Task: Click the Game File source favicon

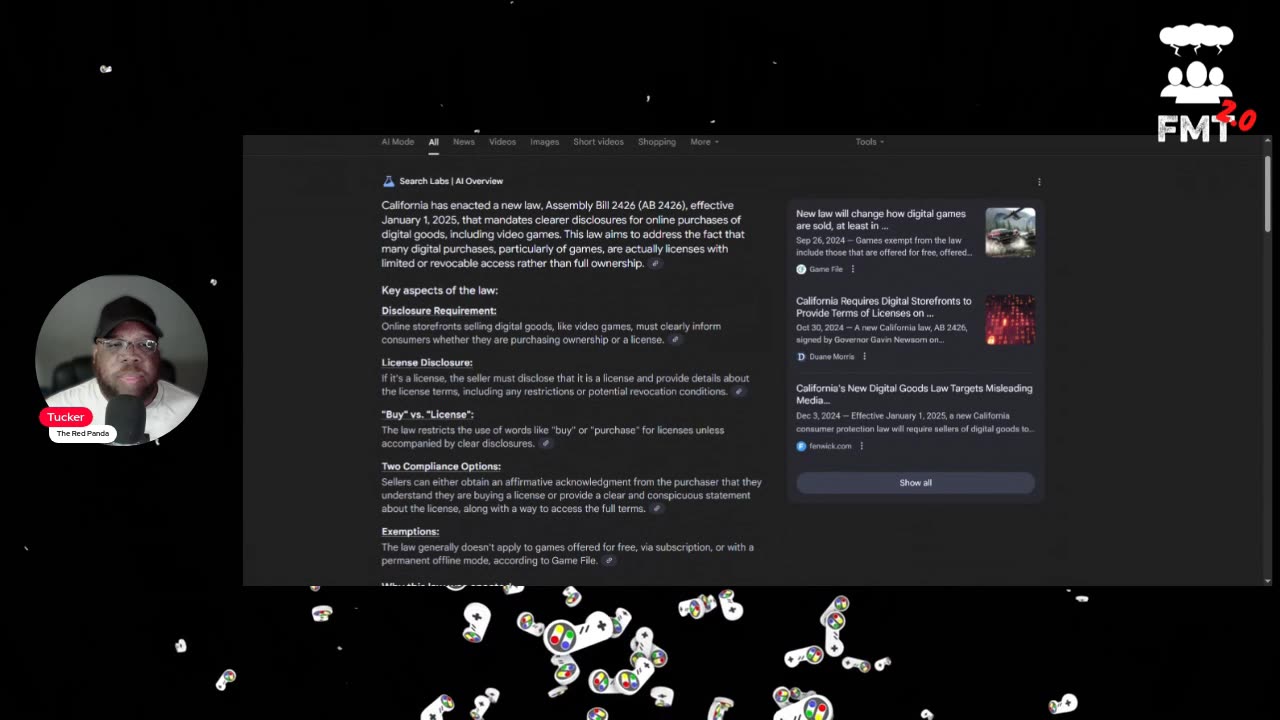Action: (801, 270)
